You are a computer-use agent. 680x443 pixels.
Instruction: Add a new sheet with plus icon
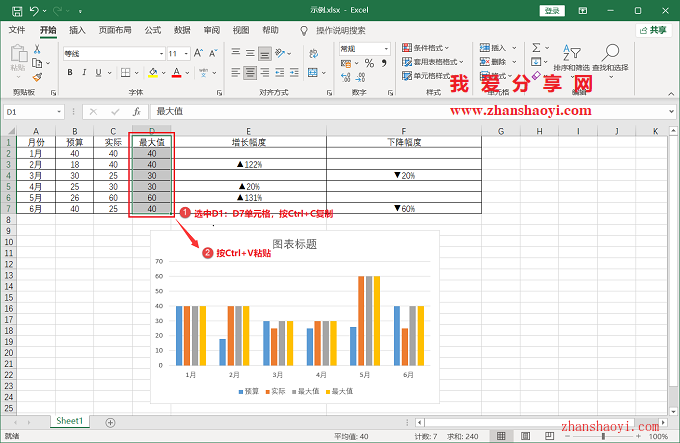click(x=111, y=423)
